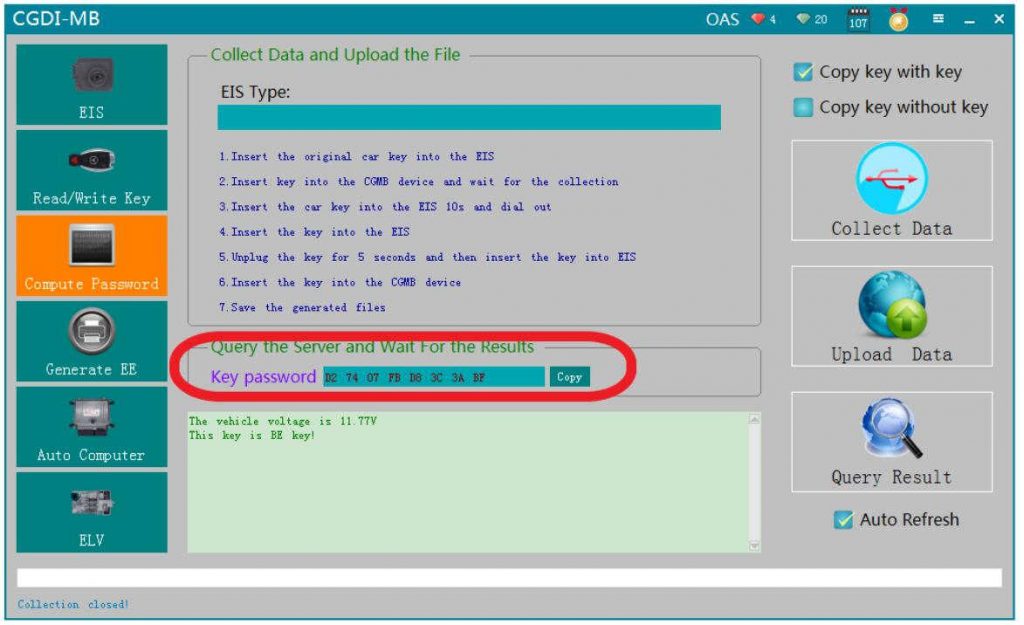
Task: Click the gold medal icon
Action: pyautogui.click(x=899, y=20)
